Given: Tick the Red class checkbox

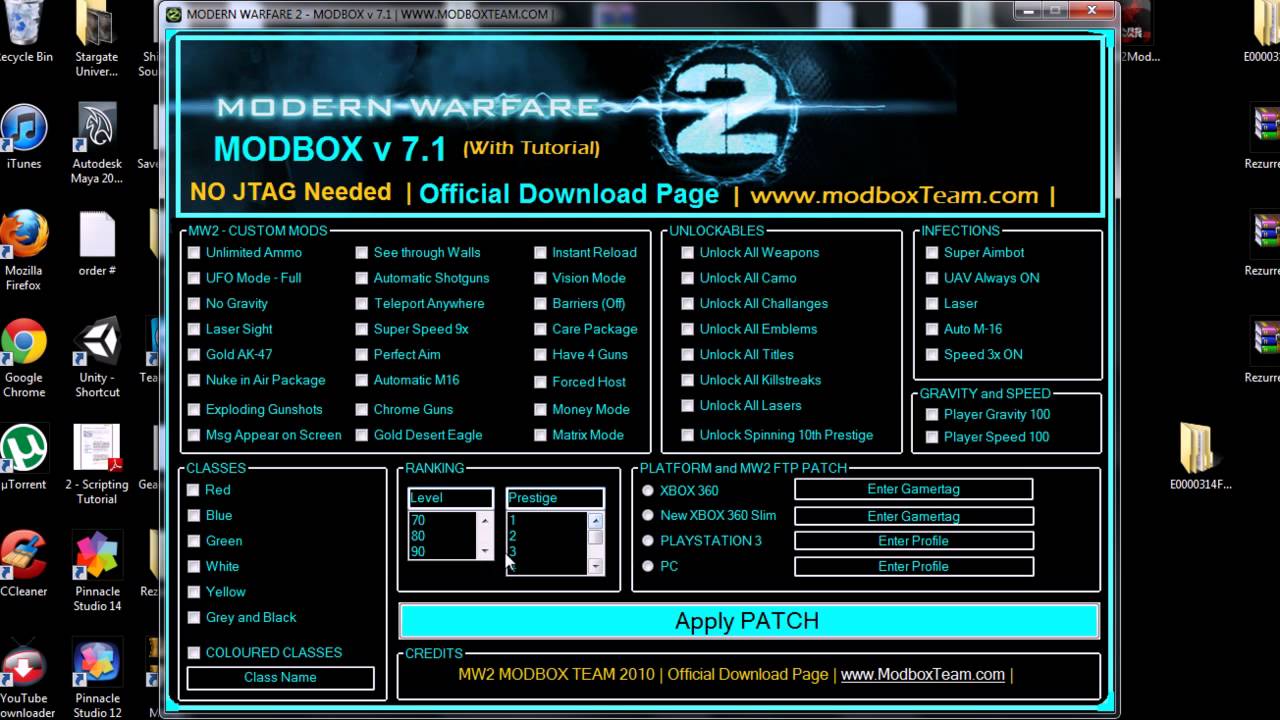Looking at the screenshot, I should [x=193, y=490].
